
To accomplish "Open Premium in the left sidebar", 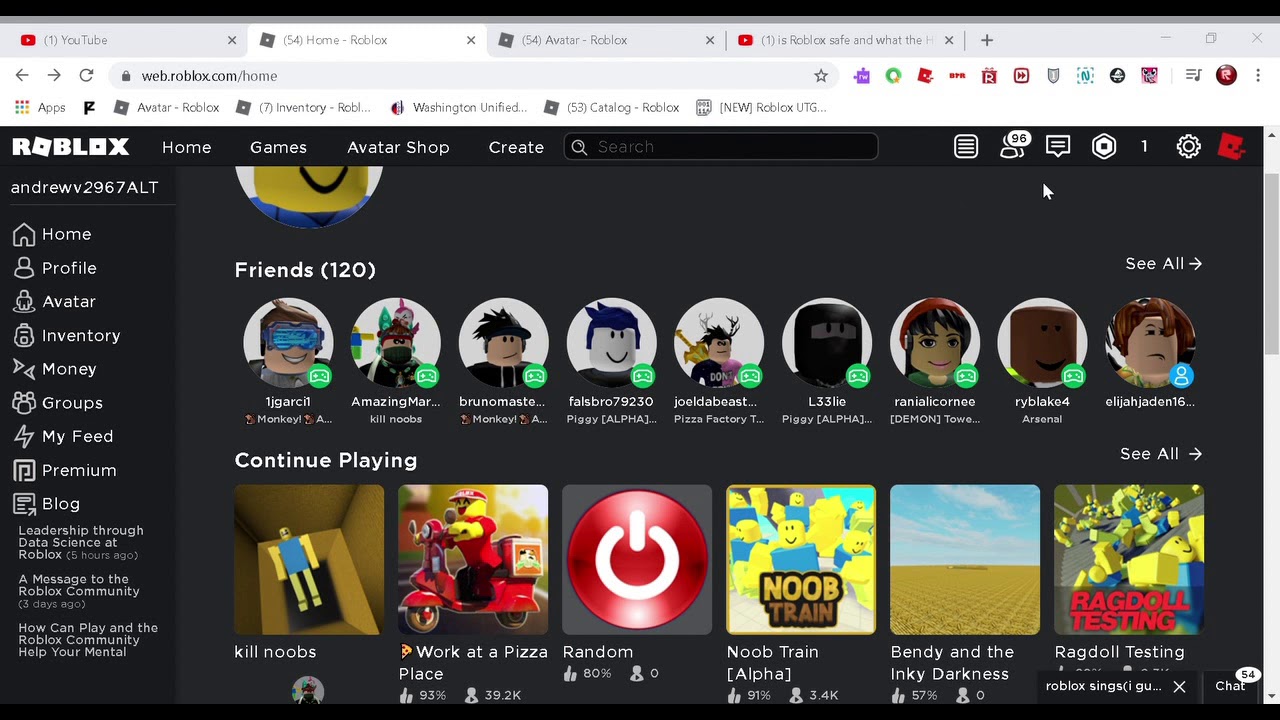I will (x=65, y=470).
